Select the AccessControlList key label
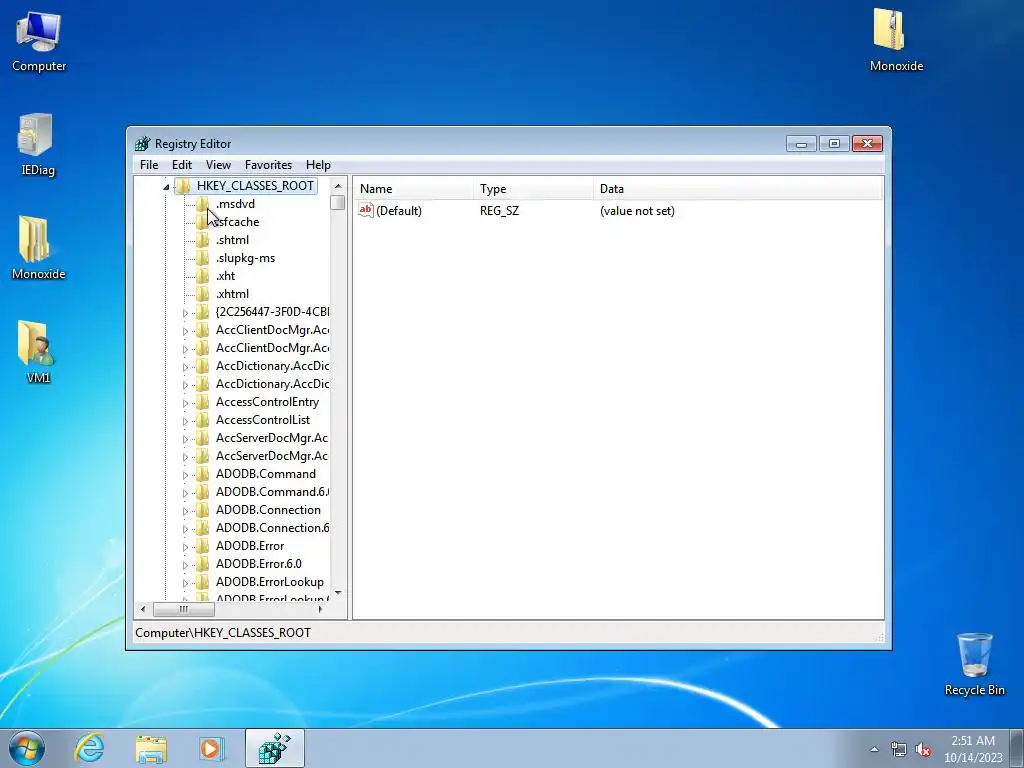Viewport: 1024px width, 768px height. pyautogui.click(x=263, y=420)
